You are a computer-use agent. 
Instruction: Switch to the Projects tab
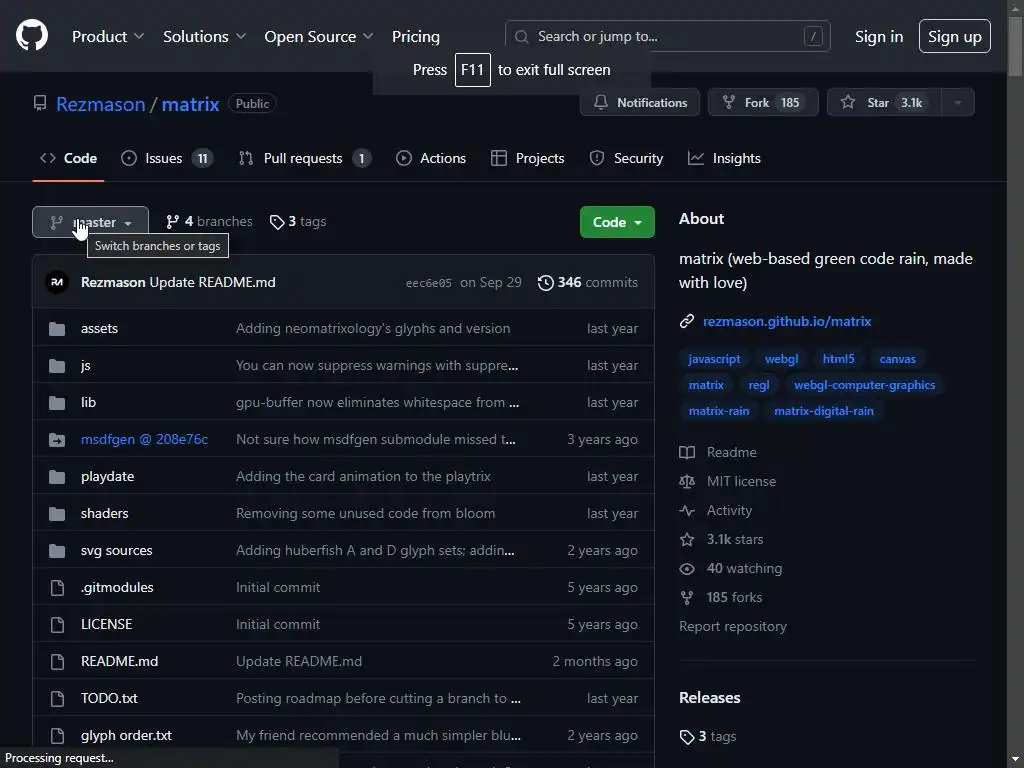[x=528, y=158]
